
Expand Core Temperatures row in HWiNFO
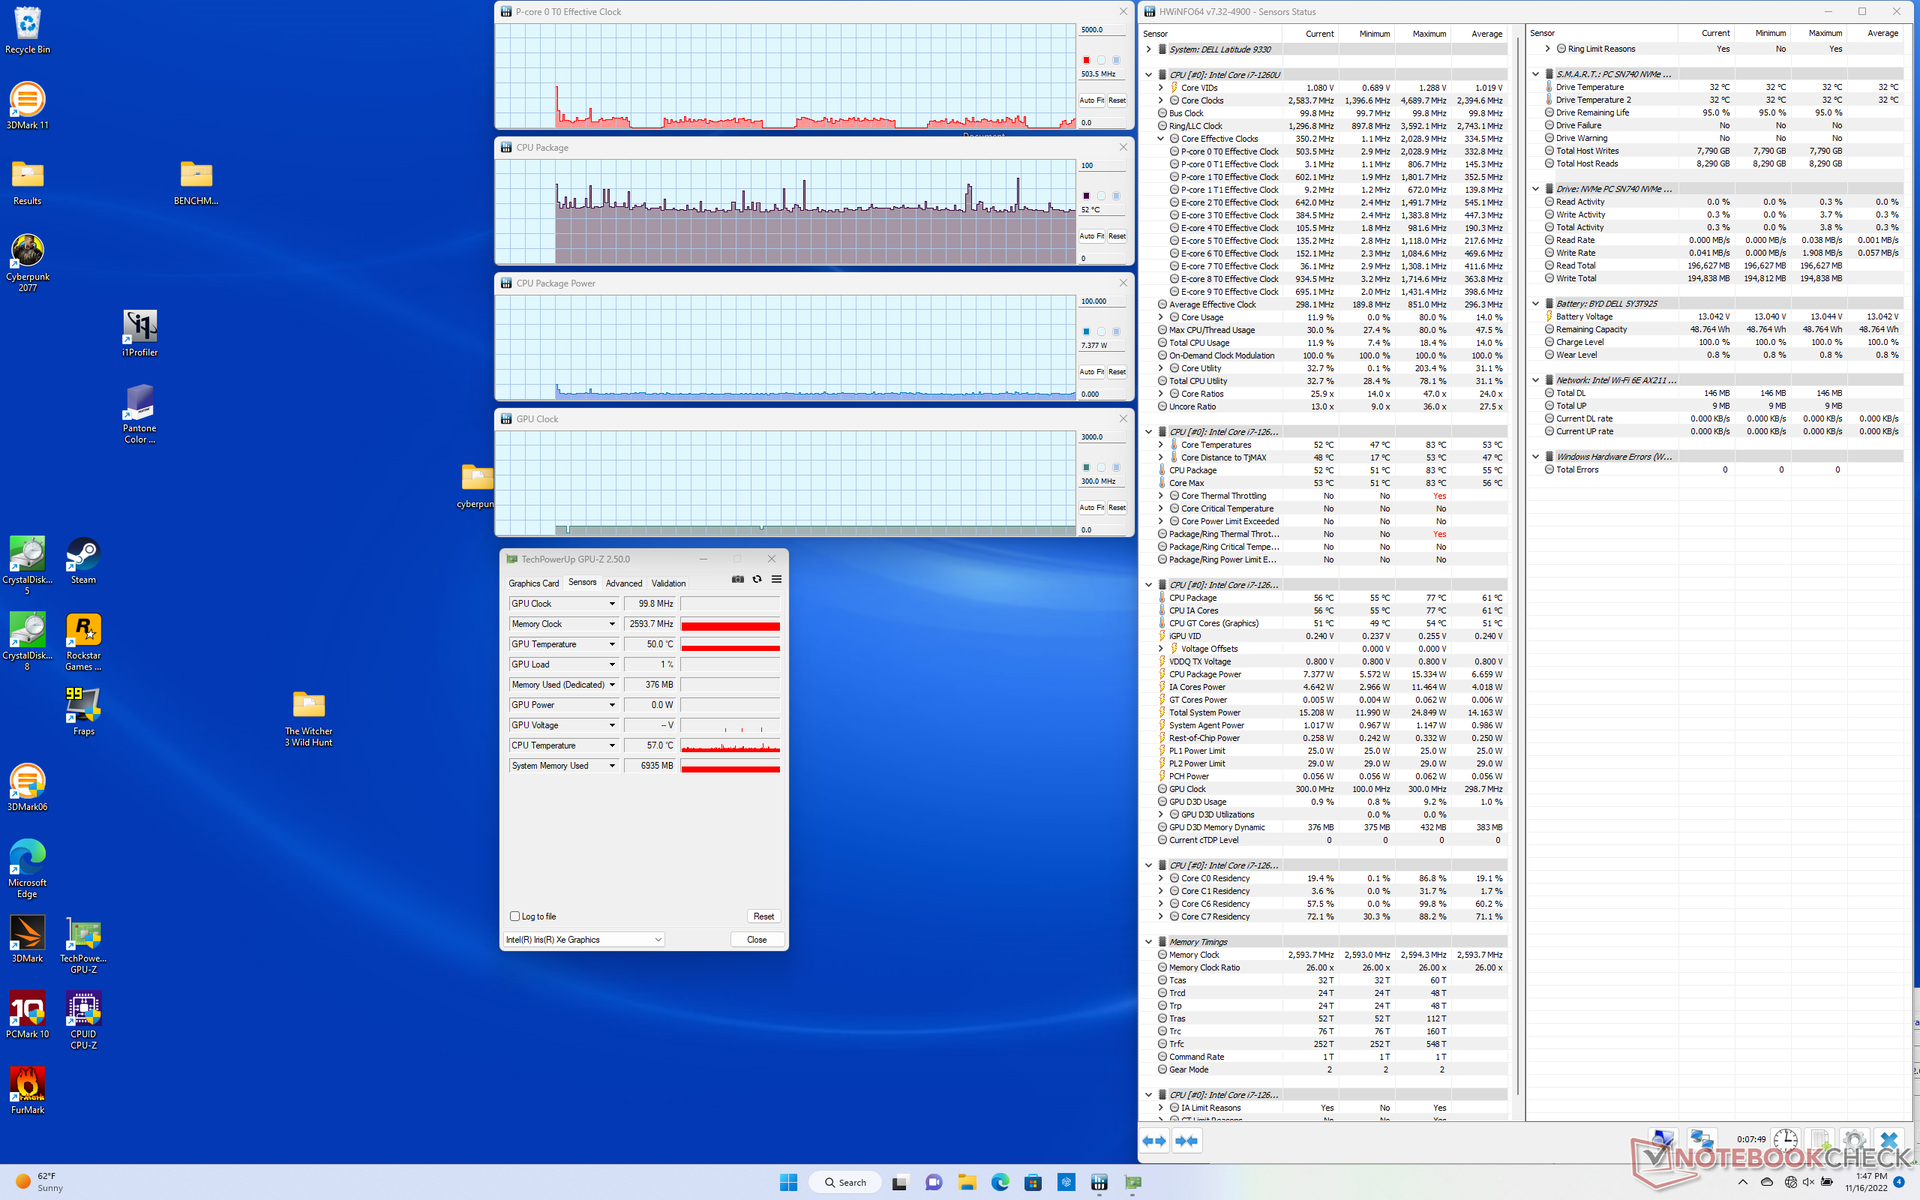pos(1160,445)
